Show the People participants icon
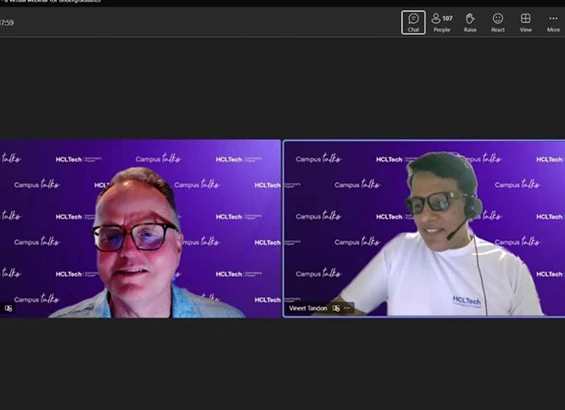The image size is (565, 410). 436,18
